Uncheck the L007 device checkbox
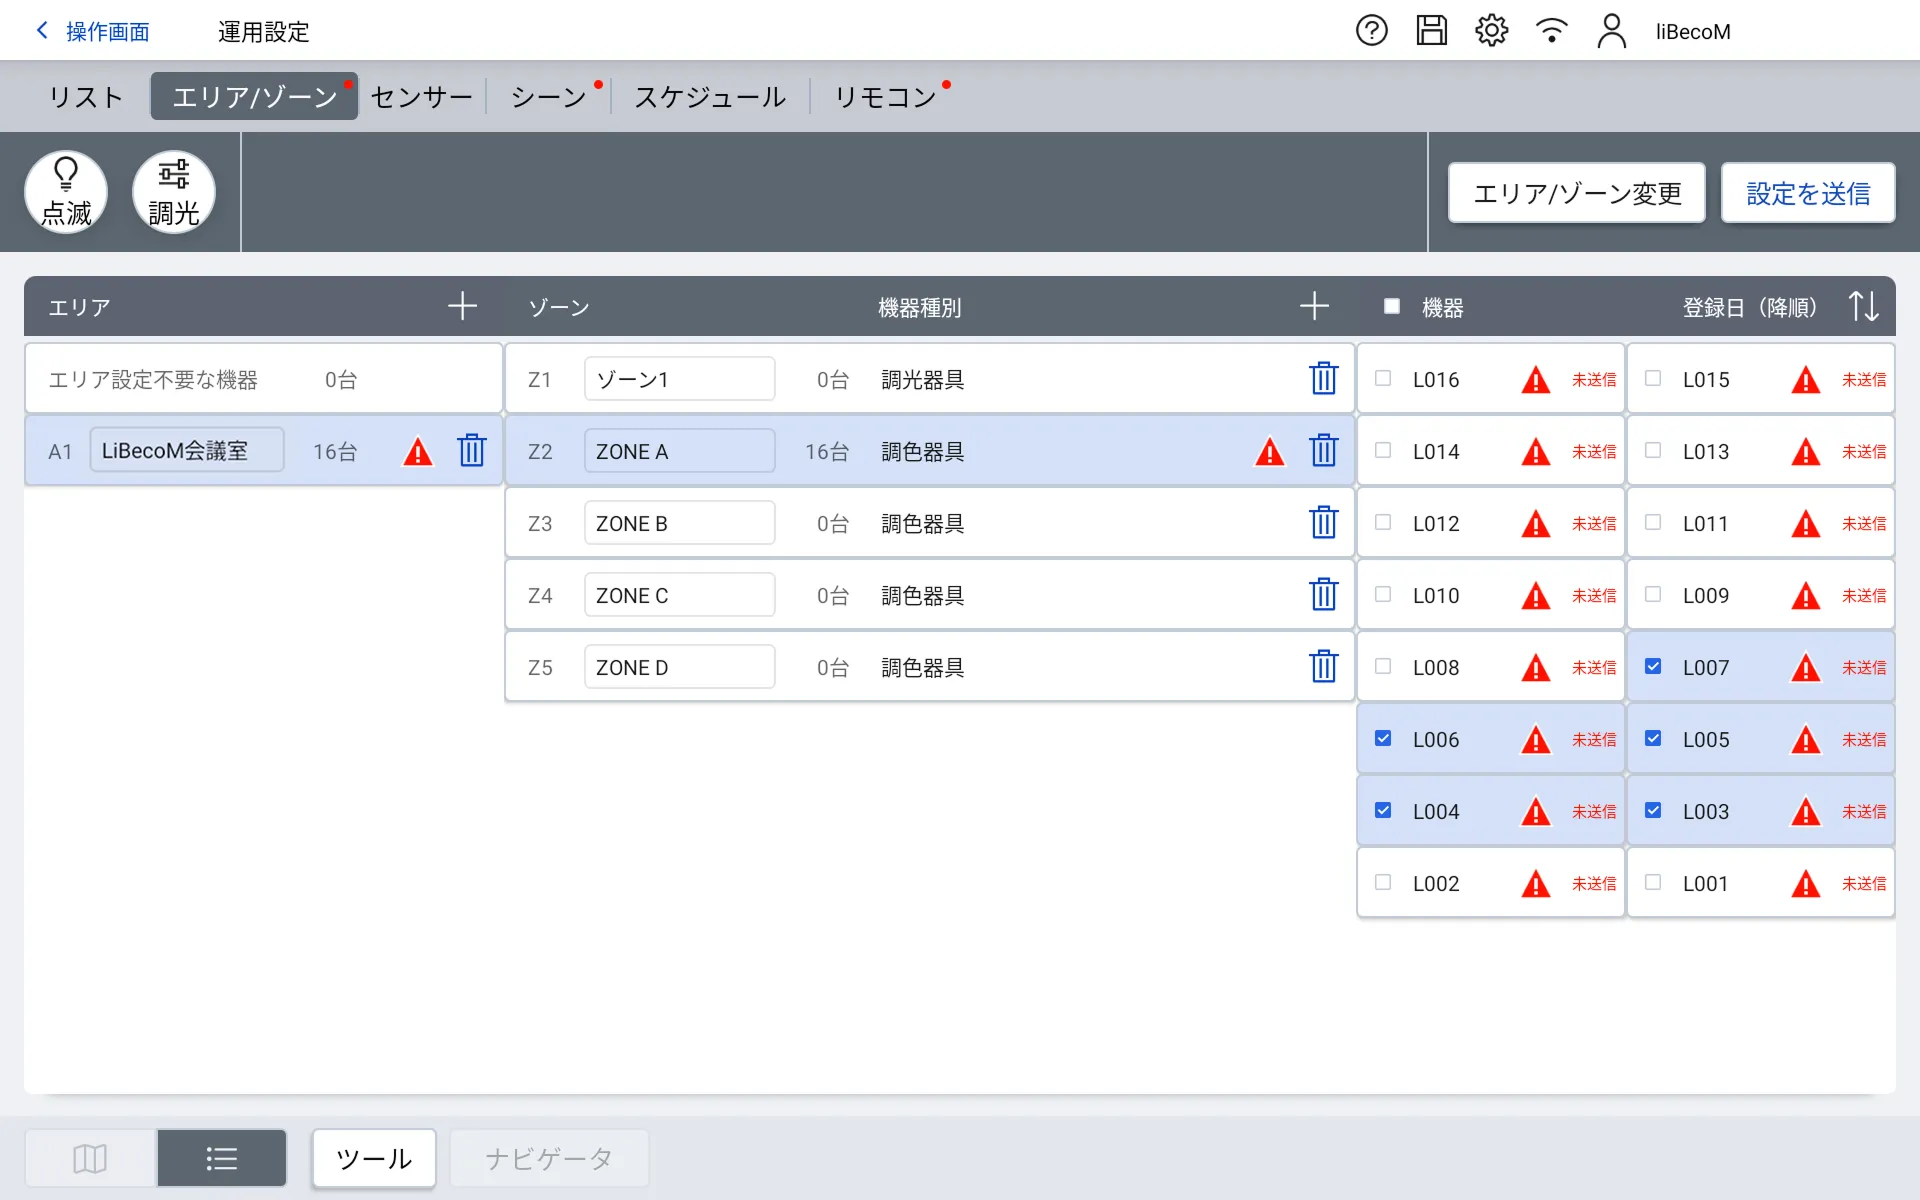This screenshot has width=1920, height=1200. pos(1653,667)
